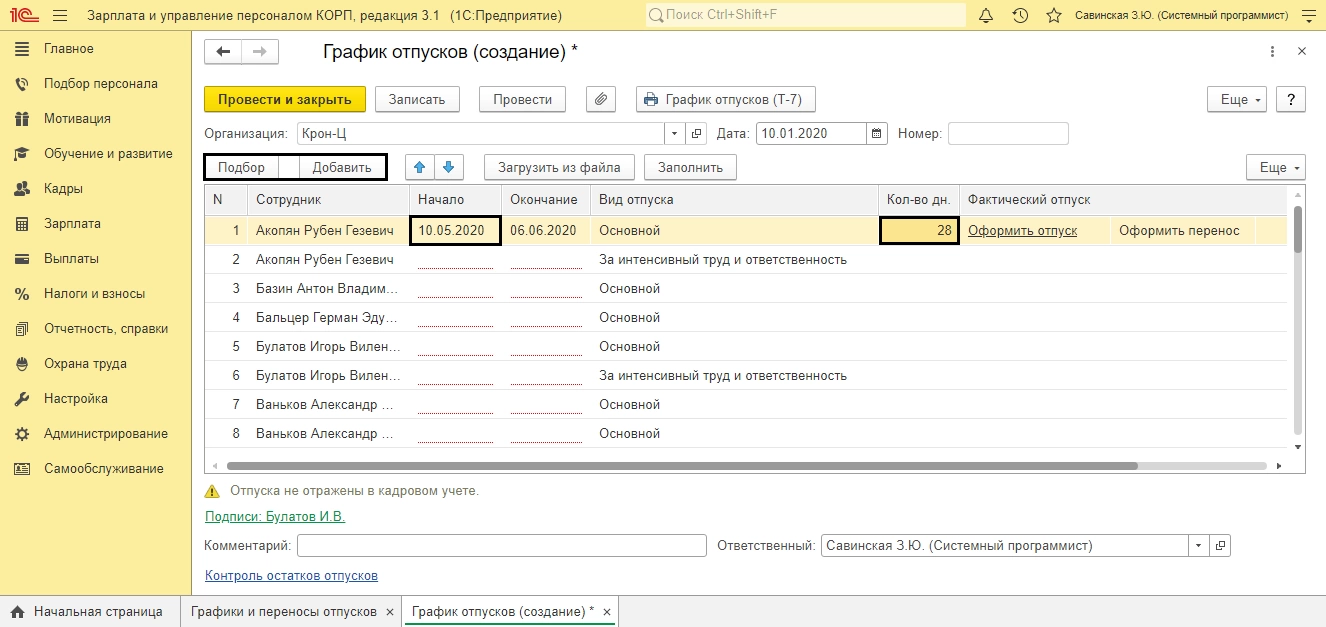Switch to Графики и переносы отпусков tab
The width and height of the screenshot is (1326, 627).
point(284,611)
